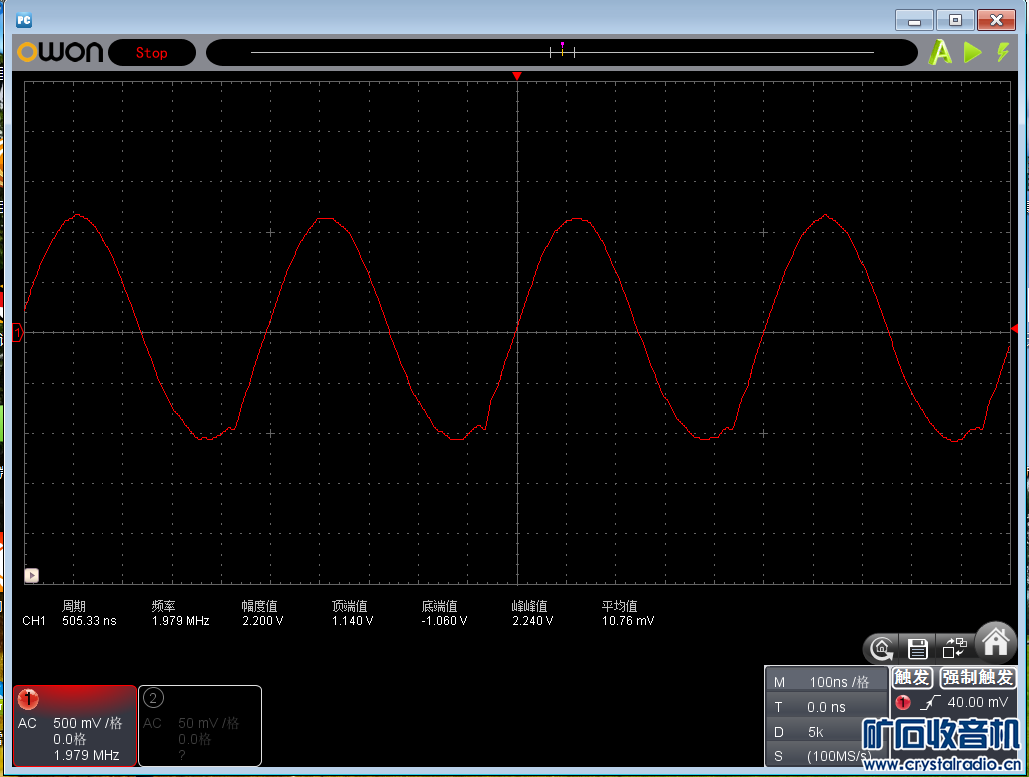1029x777 pixels.
Task: Click the floppy disk save icon
Action: [x=918, y=648]
